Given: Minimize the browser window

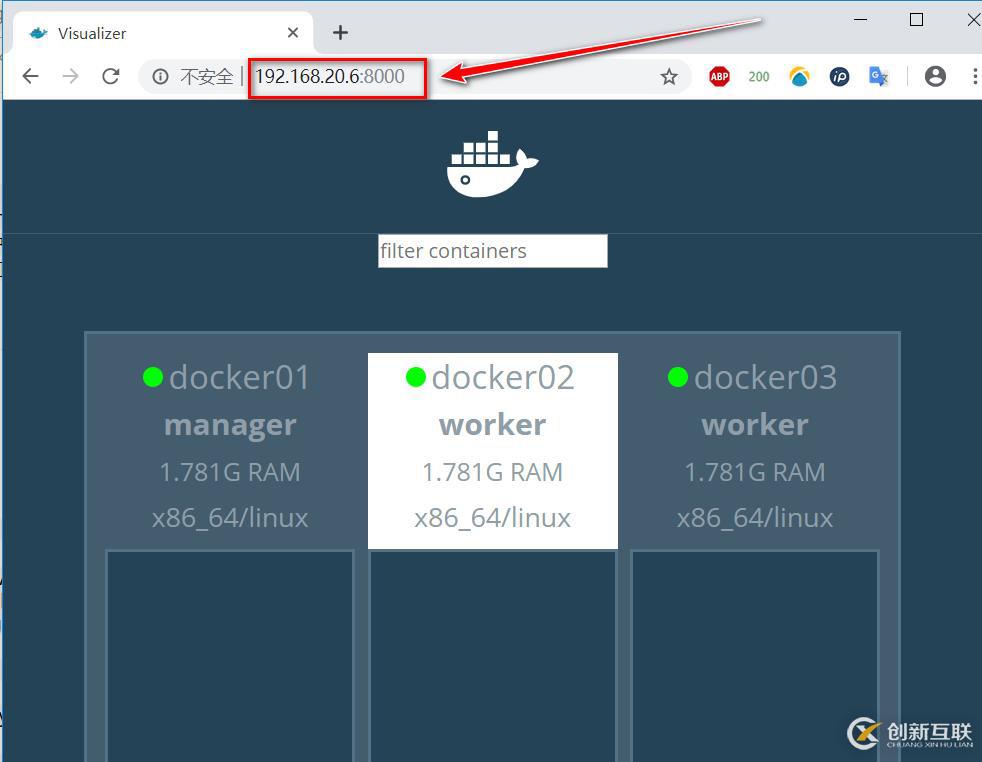Looking at the screenshot, I should pos(861,19).
